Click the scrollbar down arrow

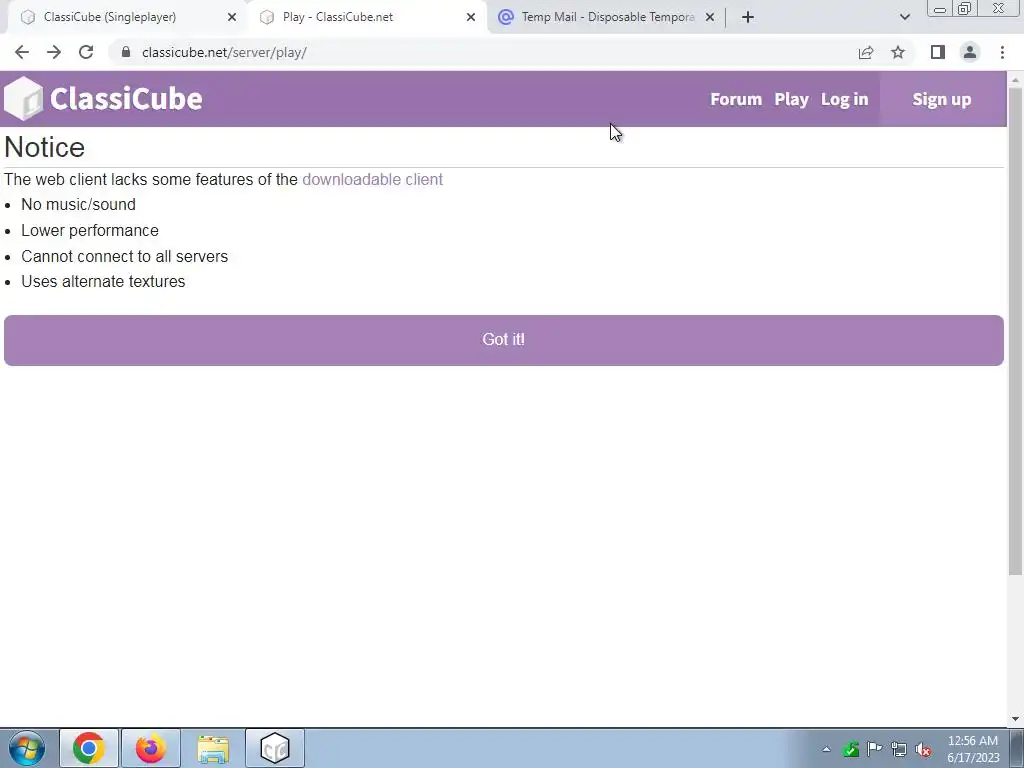1015,719
